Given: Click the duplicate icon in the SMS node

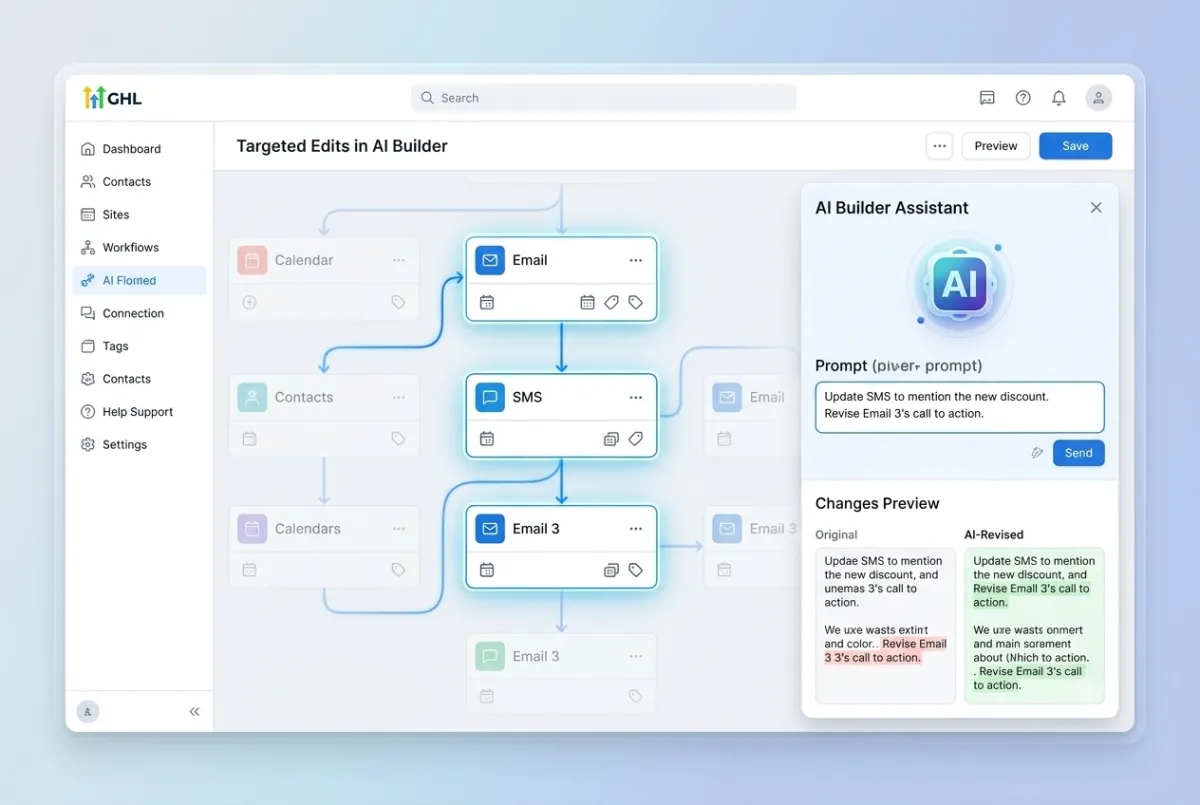Looking at the screenshot, I should click(611, 439).
